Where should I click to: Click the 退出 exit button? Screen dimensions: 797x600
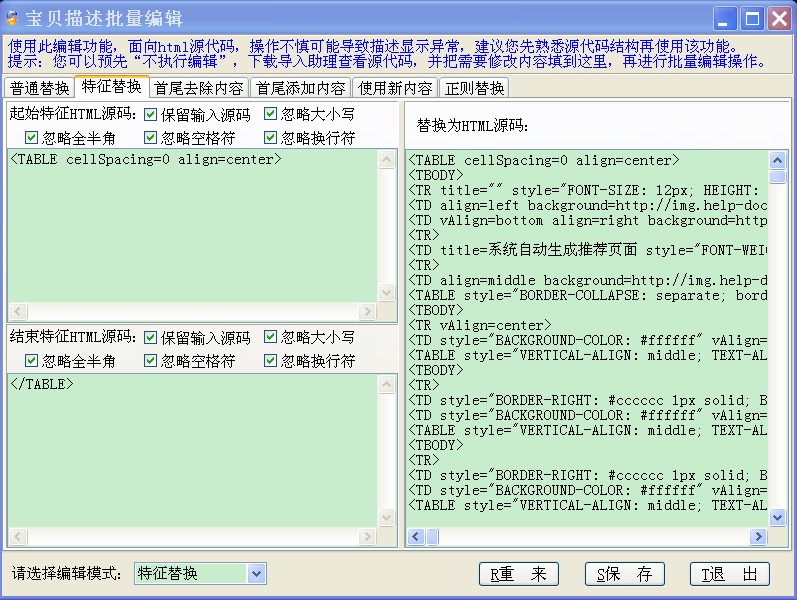(729, 574)
